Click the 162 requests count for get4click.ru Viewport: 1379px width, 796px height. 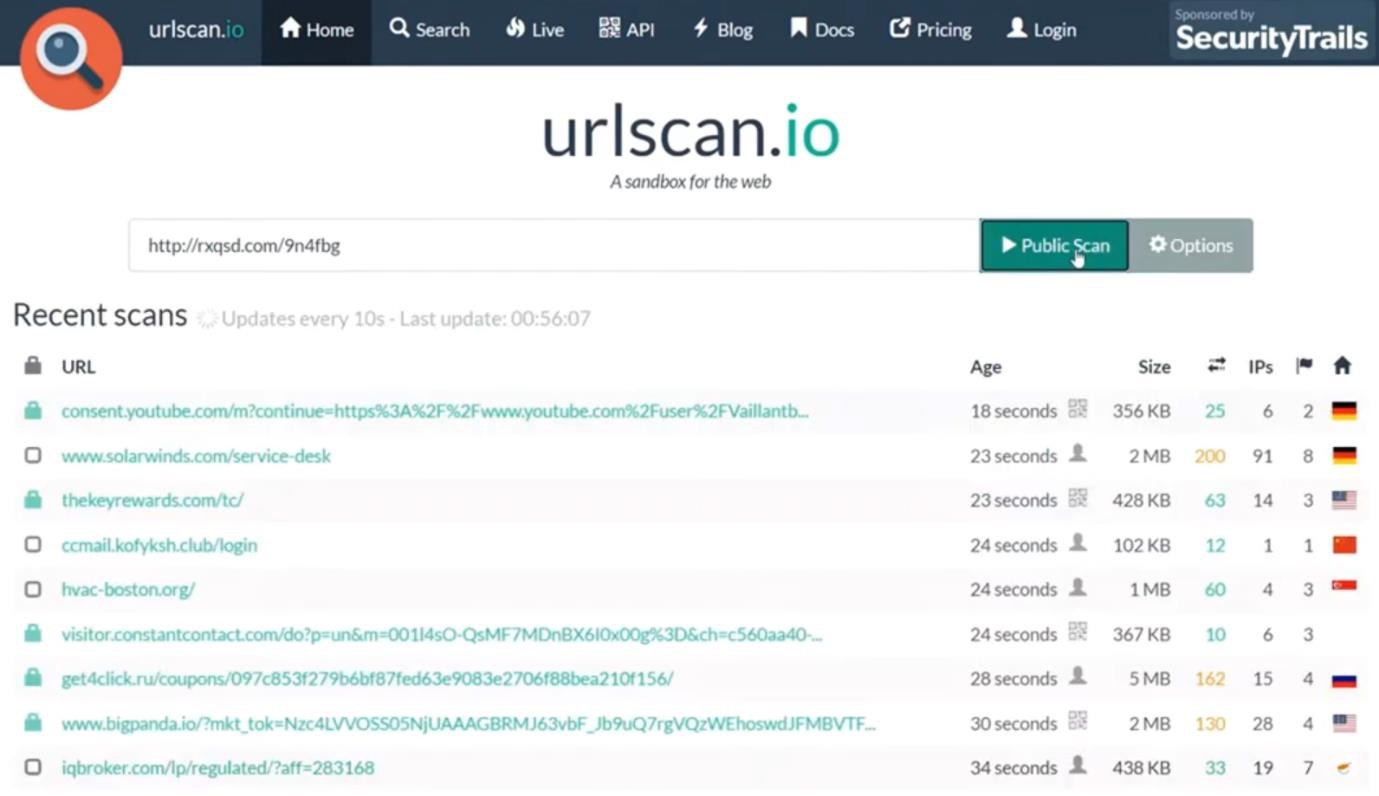[x=1210, y=679]
